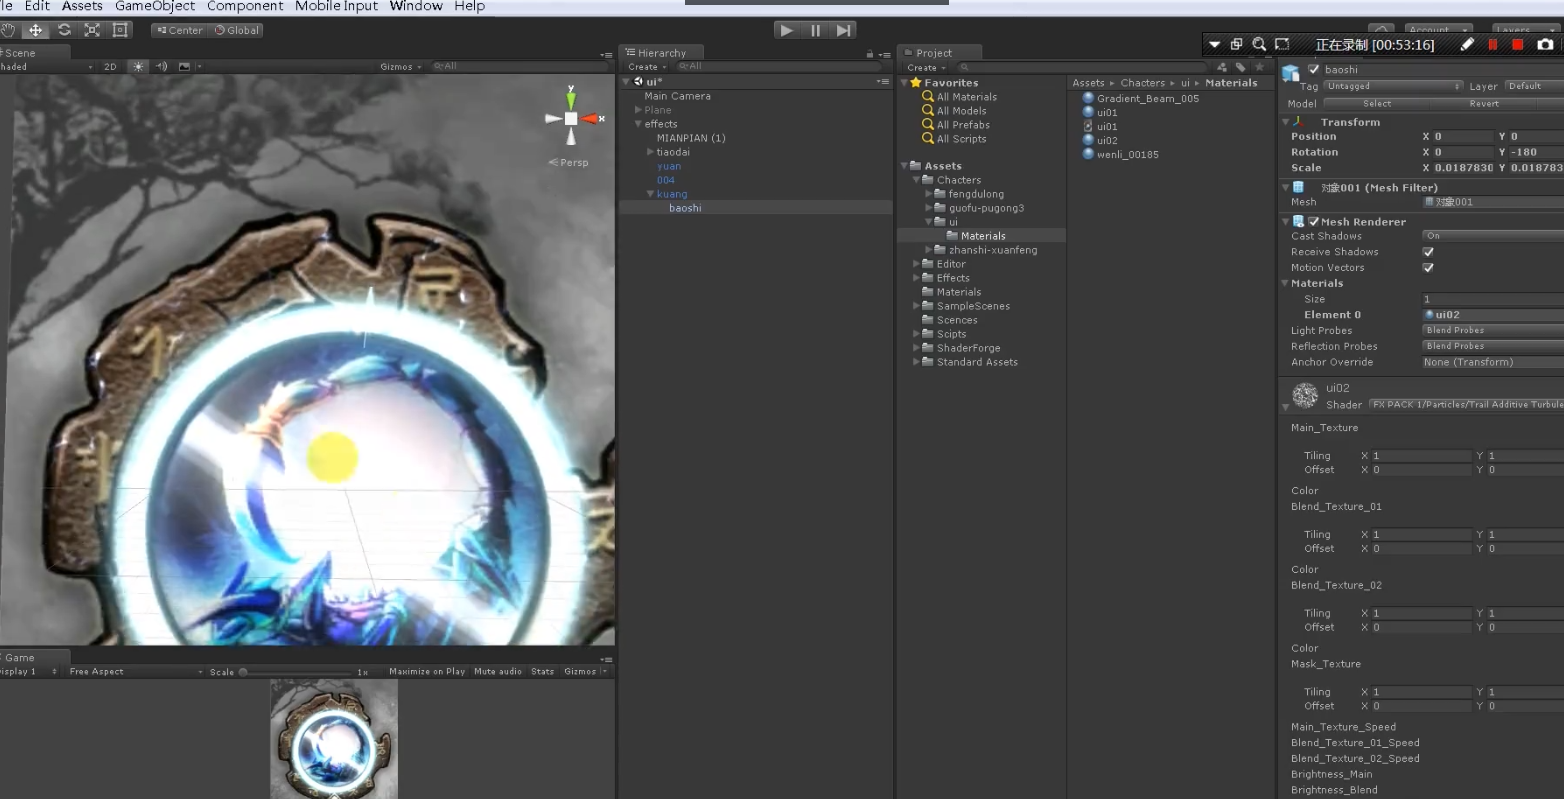This screenshot has height=799, width=1564.
Task: Collapse the kuang object in Hierarchy
Action: (x=650, y=194)
